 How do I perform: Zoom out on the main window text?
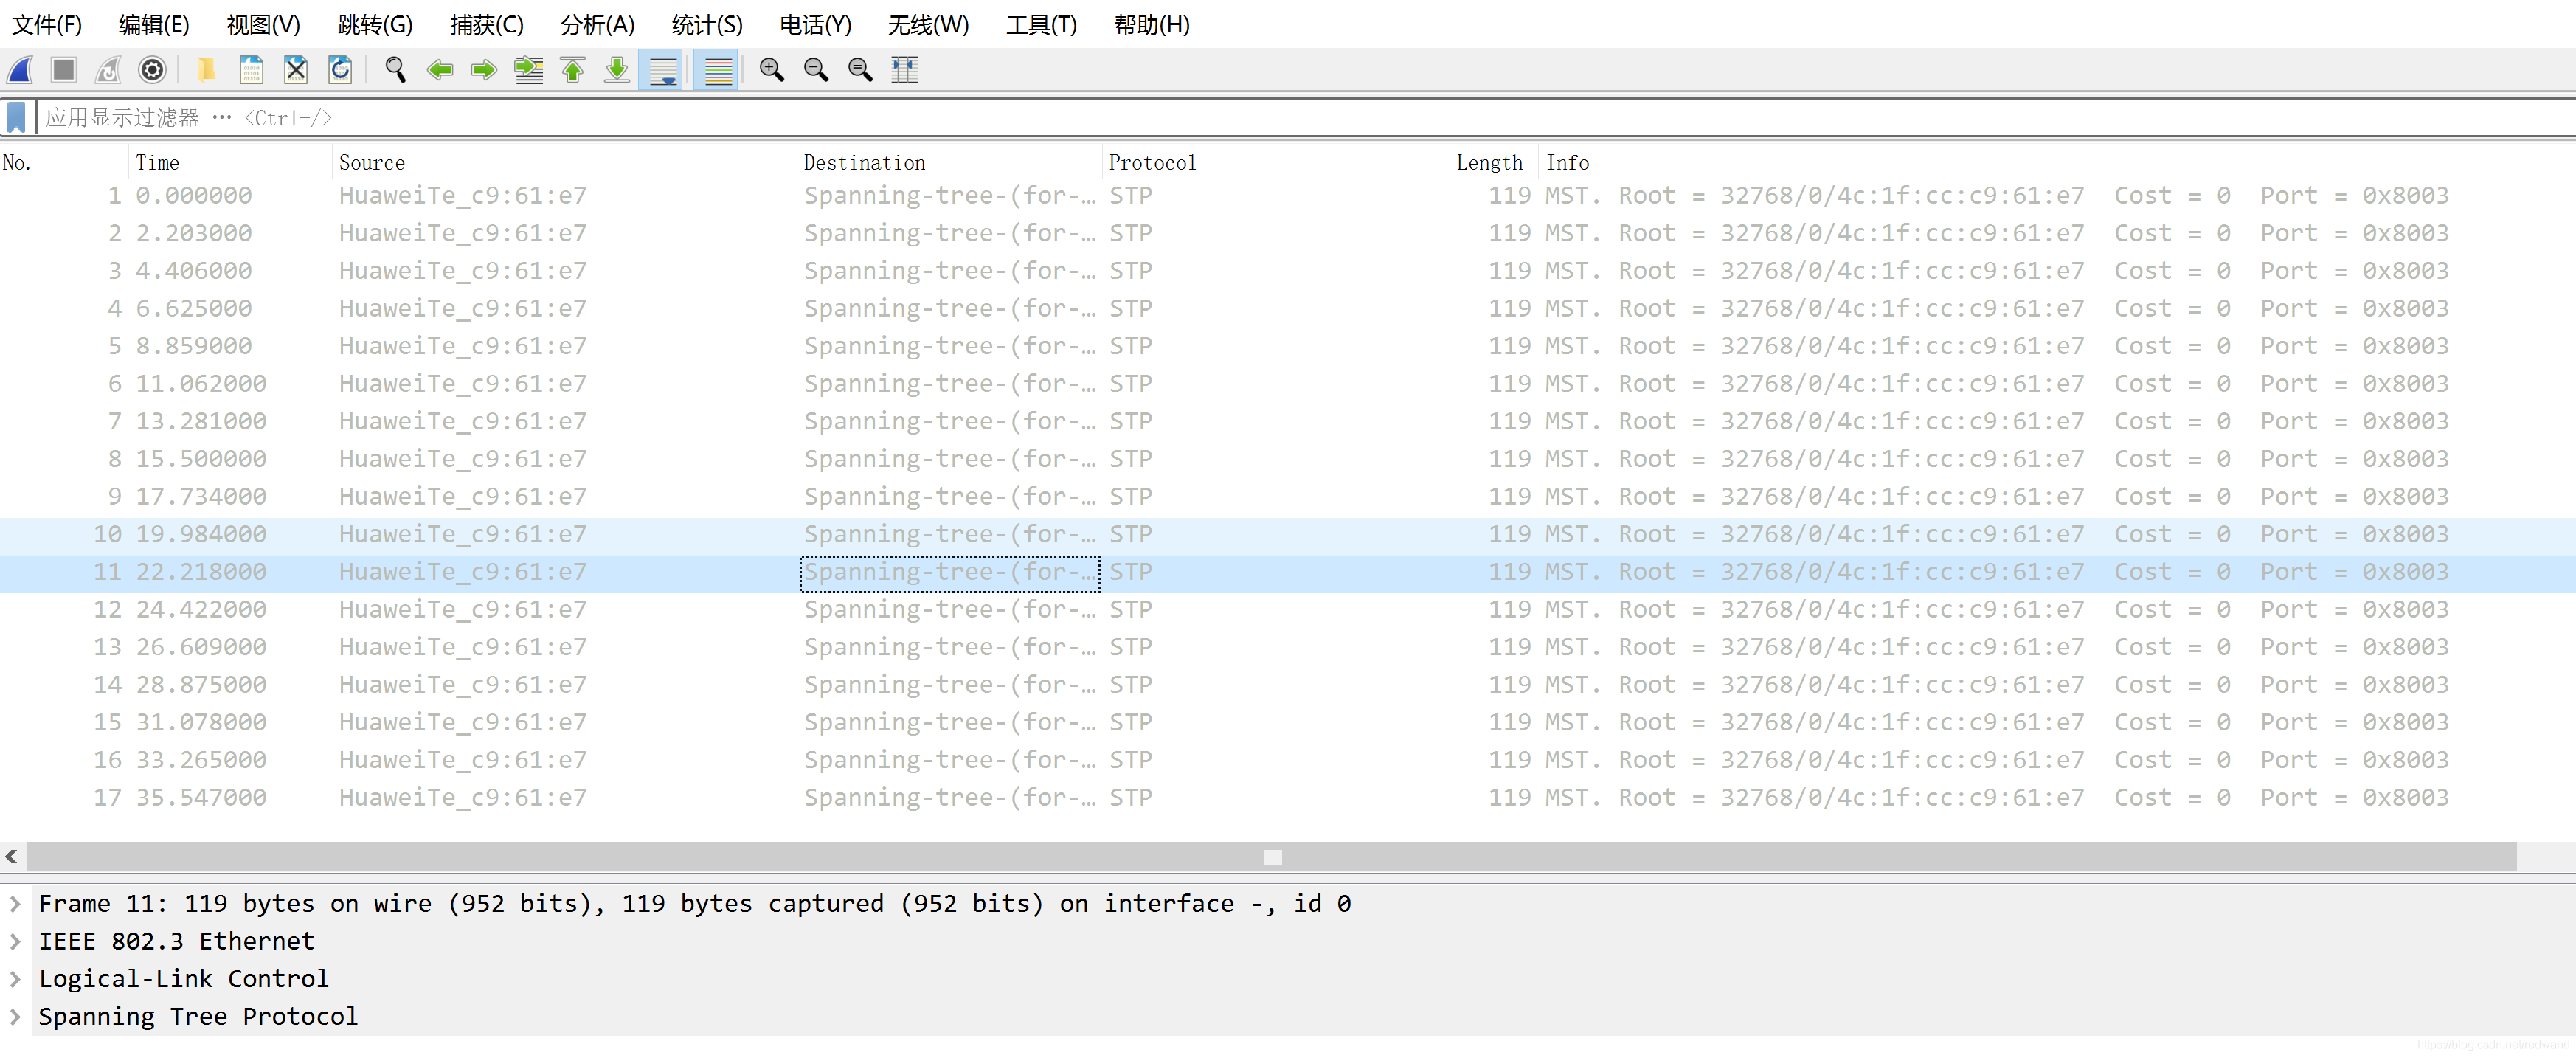(x=816, y=70)
